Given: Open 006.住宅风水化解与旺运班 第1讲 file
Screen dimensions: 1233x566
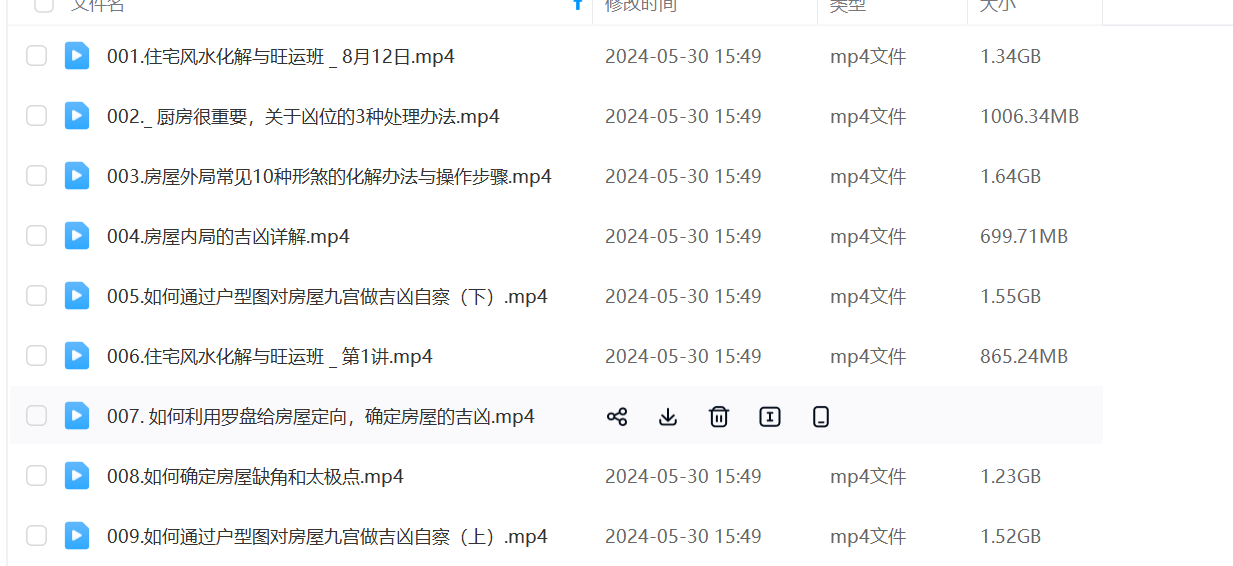Looking at the screenshot, I should coord(270,357).
